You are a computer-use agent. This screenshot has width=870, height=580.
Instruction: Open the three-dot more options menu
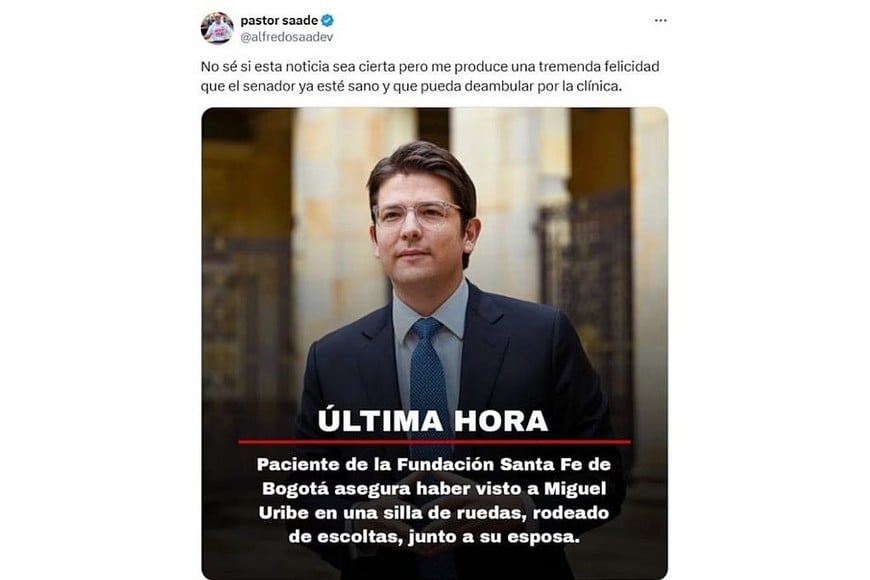[x=660, y=21]
